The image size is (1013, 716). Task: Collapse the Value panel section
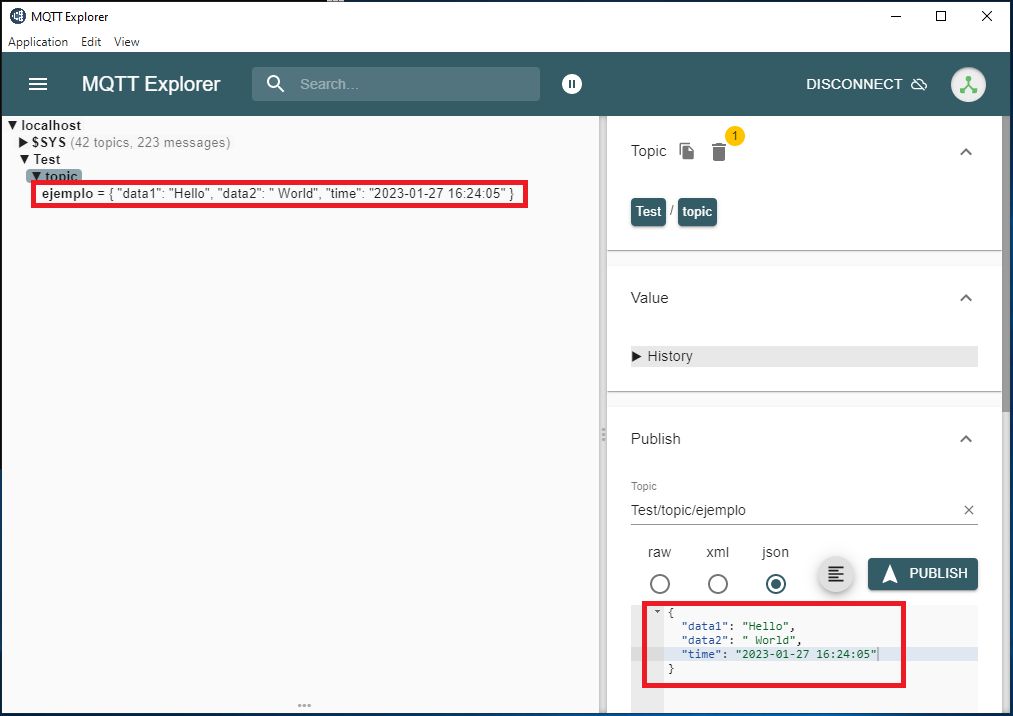966,298
